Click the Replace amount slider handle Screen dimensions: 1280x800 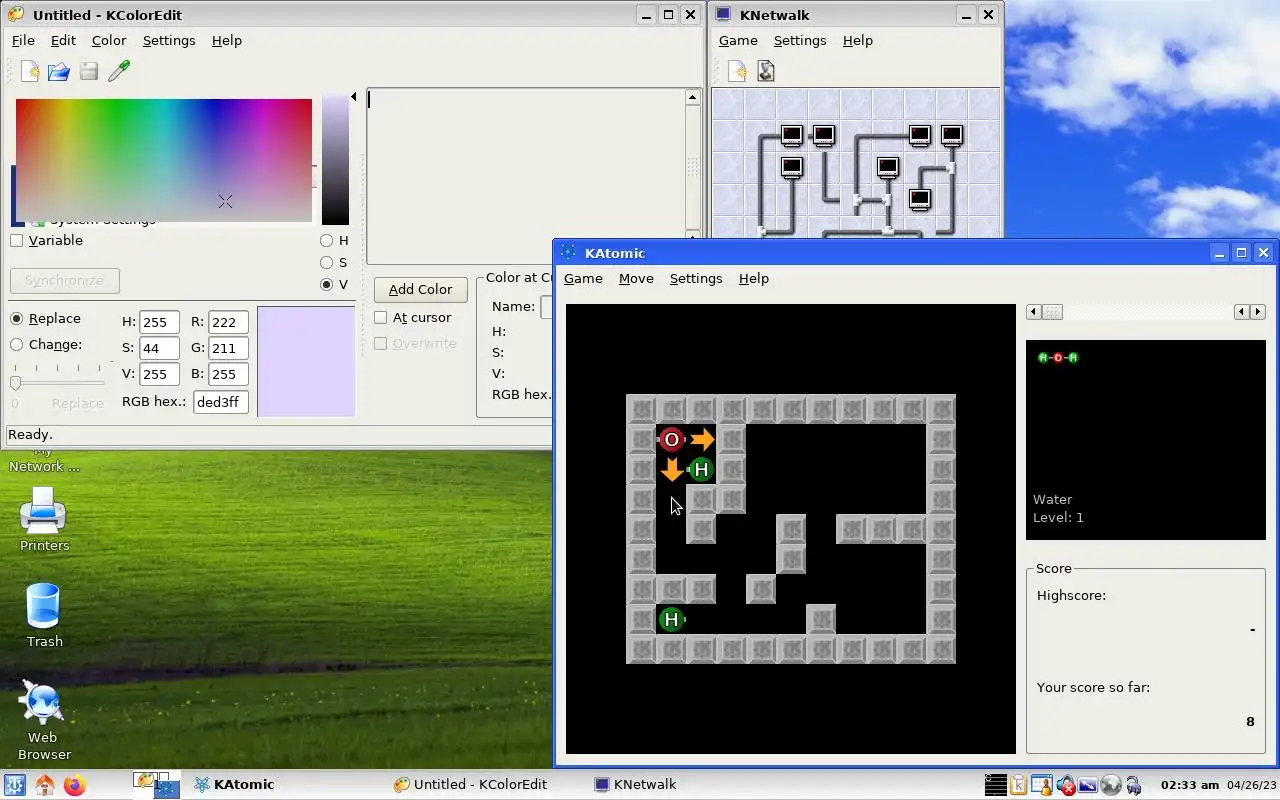[x=15, y=382]
